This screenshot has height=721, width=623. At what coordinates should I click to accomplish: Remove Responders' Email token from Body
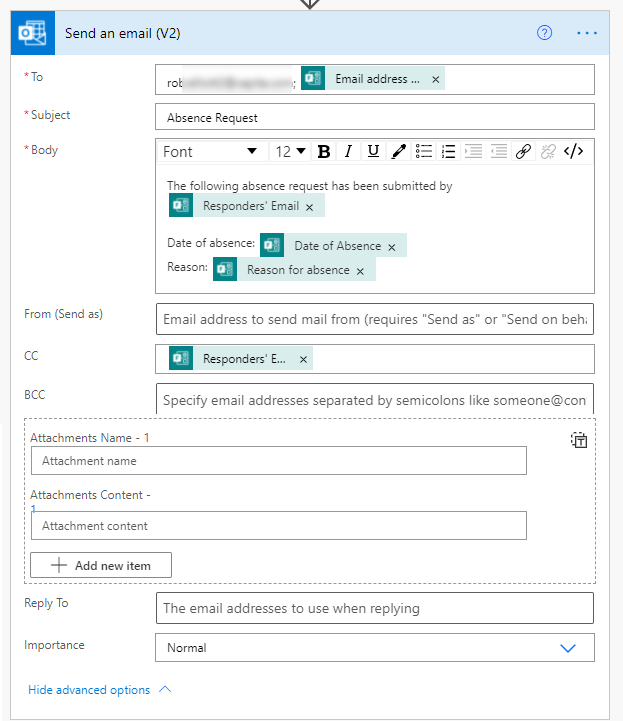click(x=309, y=207)
